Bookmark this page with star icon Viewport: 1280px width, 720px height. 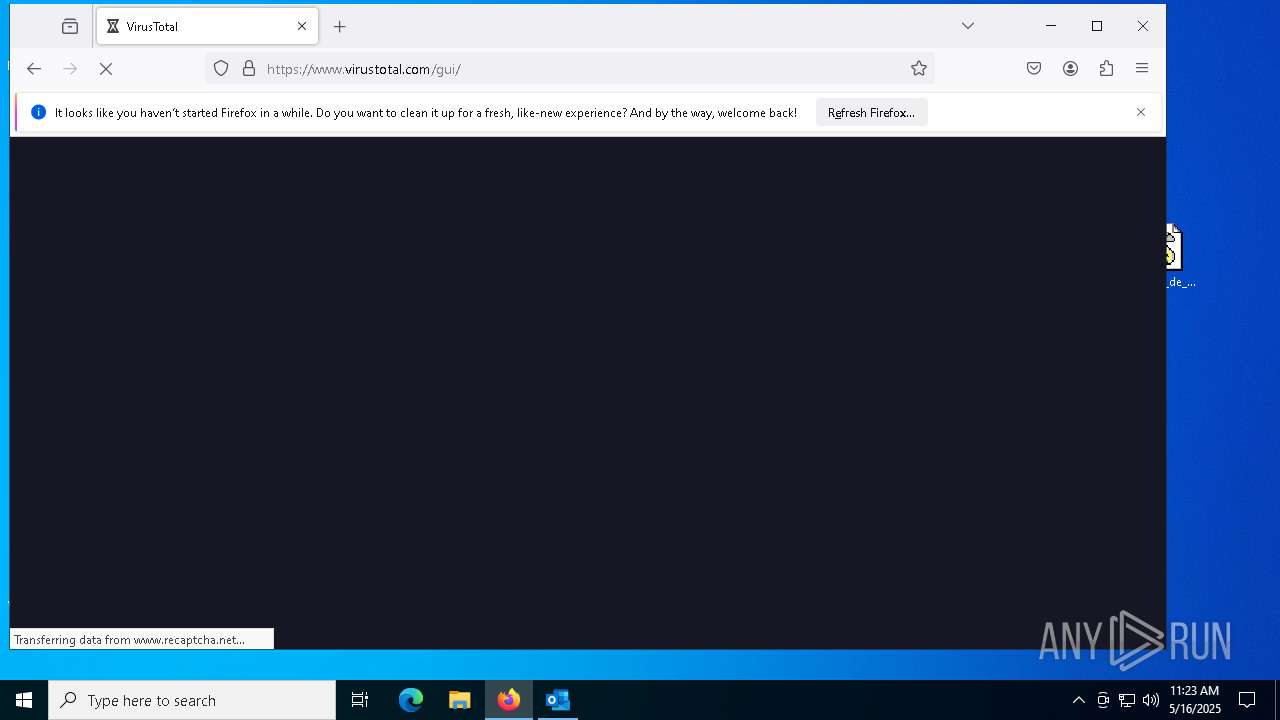click(x=919, y=69)
